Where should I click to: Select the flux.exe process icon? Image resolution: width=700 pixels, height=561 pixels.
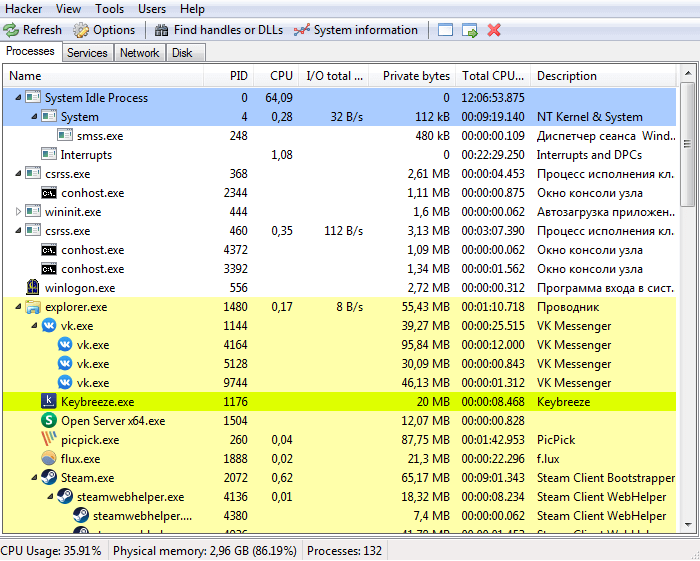[49, 459]
